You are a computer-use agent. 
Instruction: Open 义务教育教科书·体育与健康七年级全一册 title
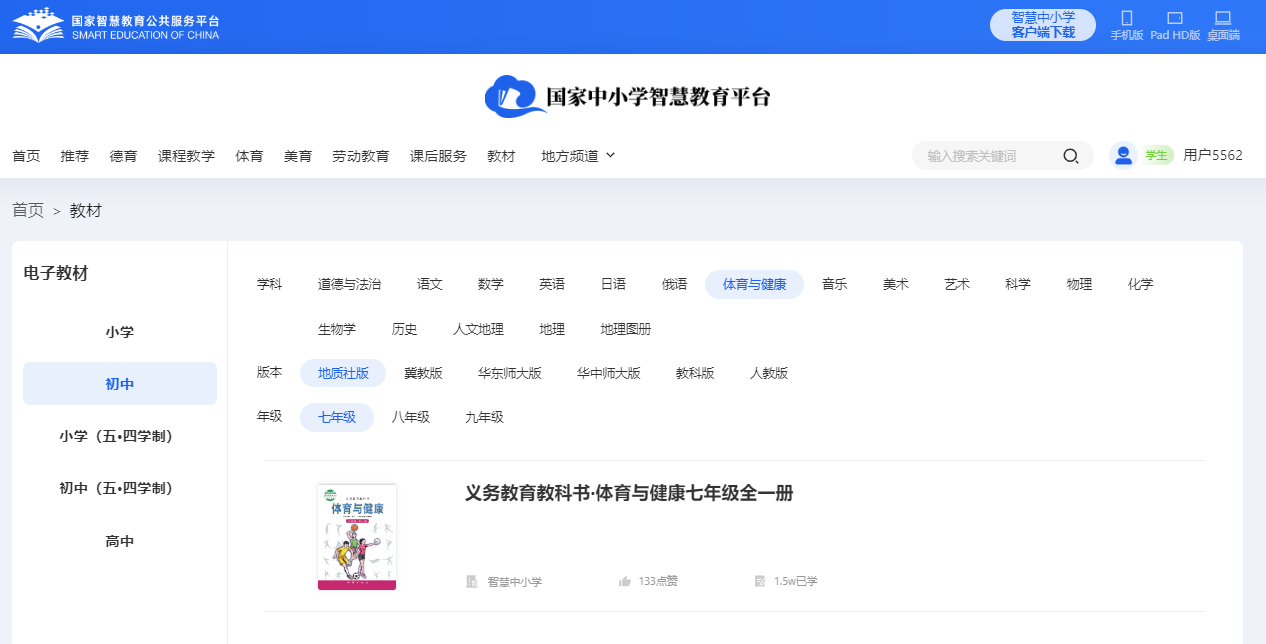coord(629,493)
